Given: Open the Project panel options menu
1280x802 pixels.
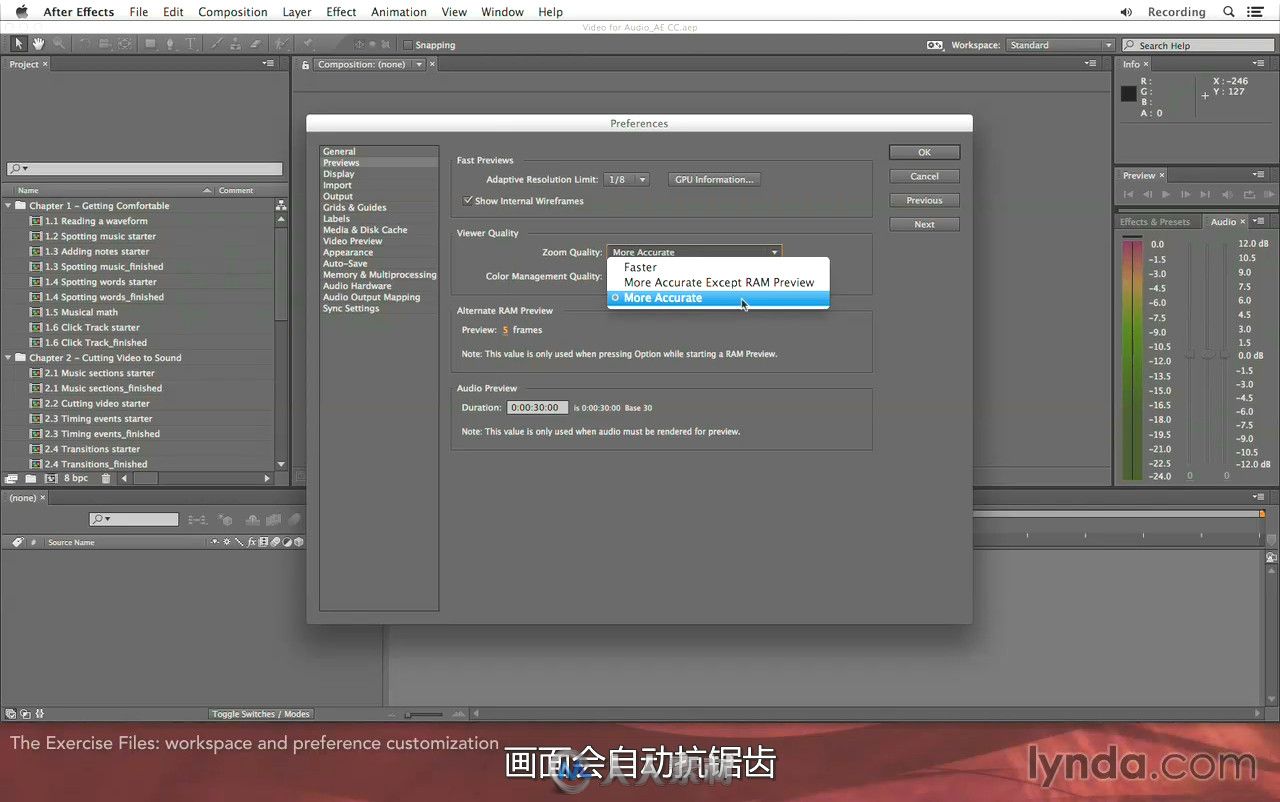Looking at the screenshot, I should click(268, 64).
